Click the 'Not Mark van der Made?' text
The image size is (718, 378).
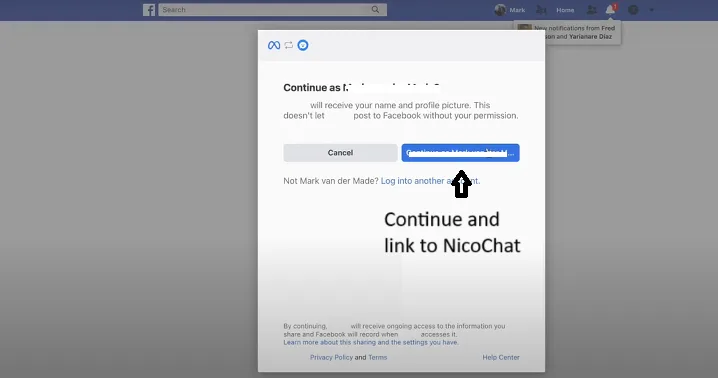(x=331, y=181)
